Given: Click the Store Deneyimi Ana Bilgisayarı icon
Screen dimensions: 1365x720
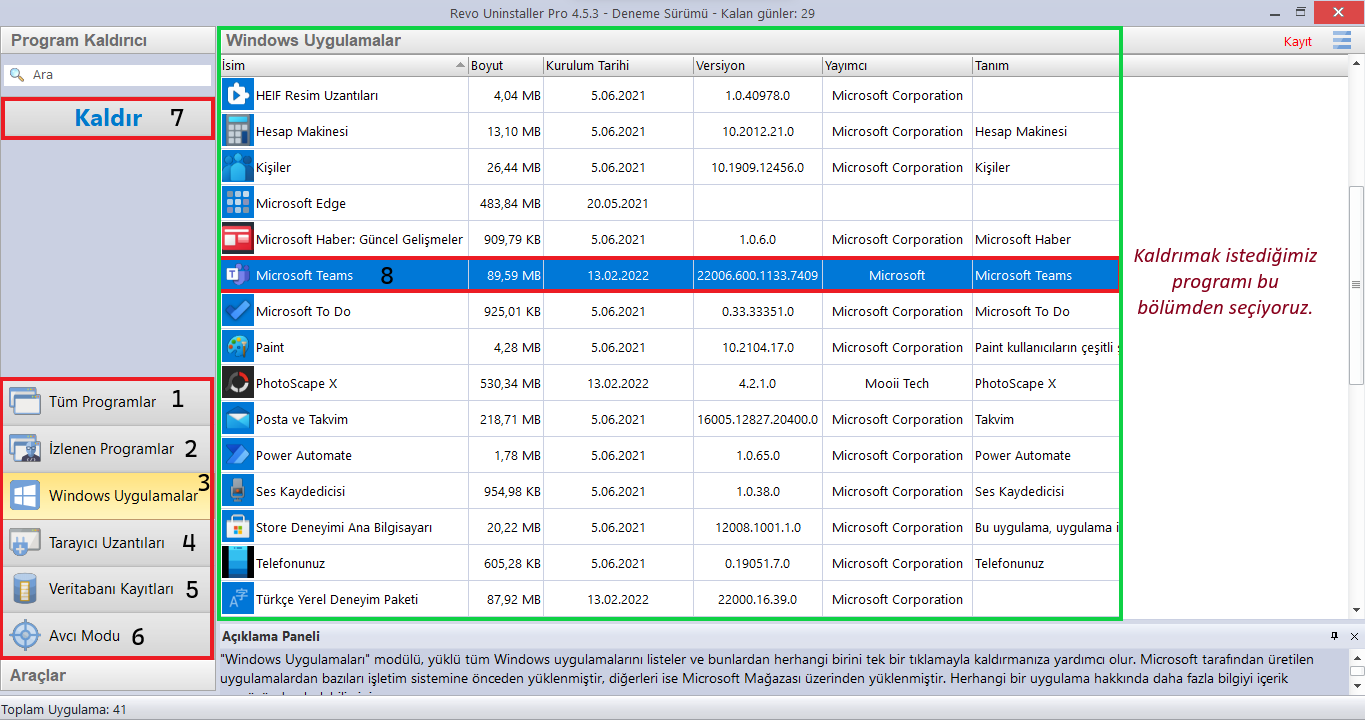Looking at the screenshot, I should (238, 527).
